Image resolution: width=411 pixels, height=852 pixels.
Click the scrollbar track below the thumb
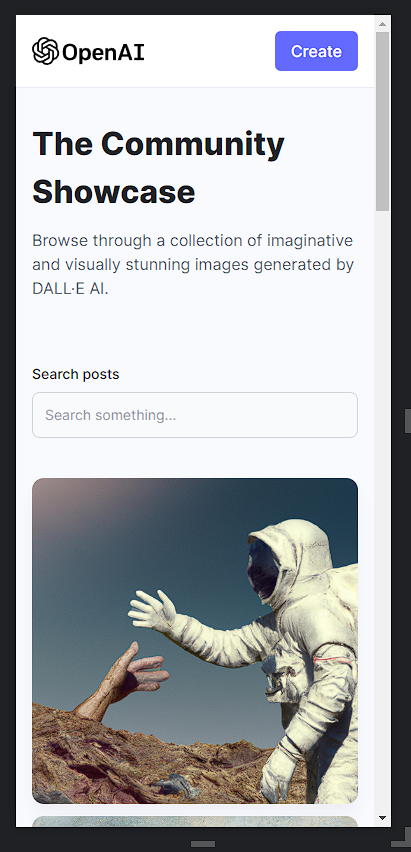[382, 511]
